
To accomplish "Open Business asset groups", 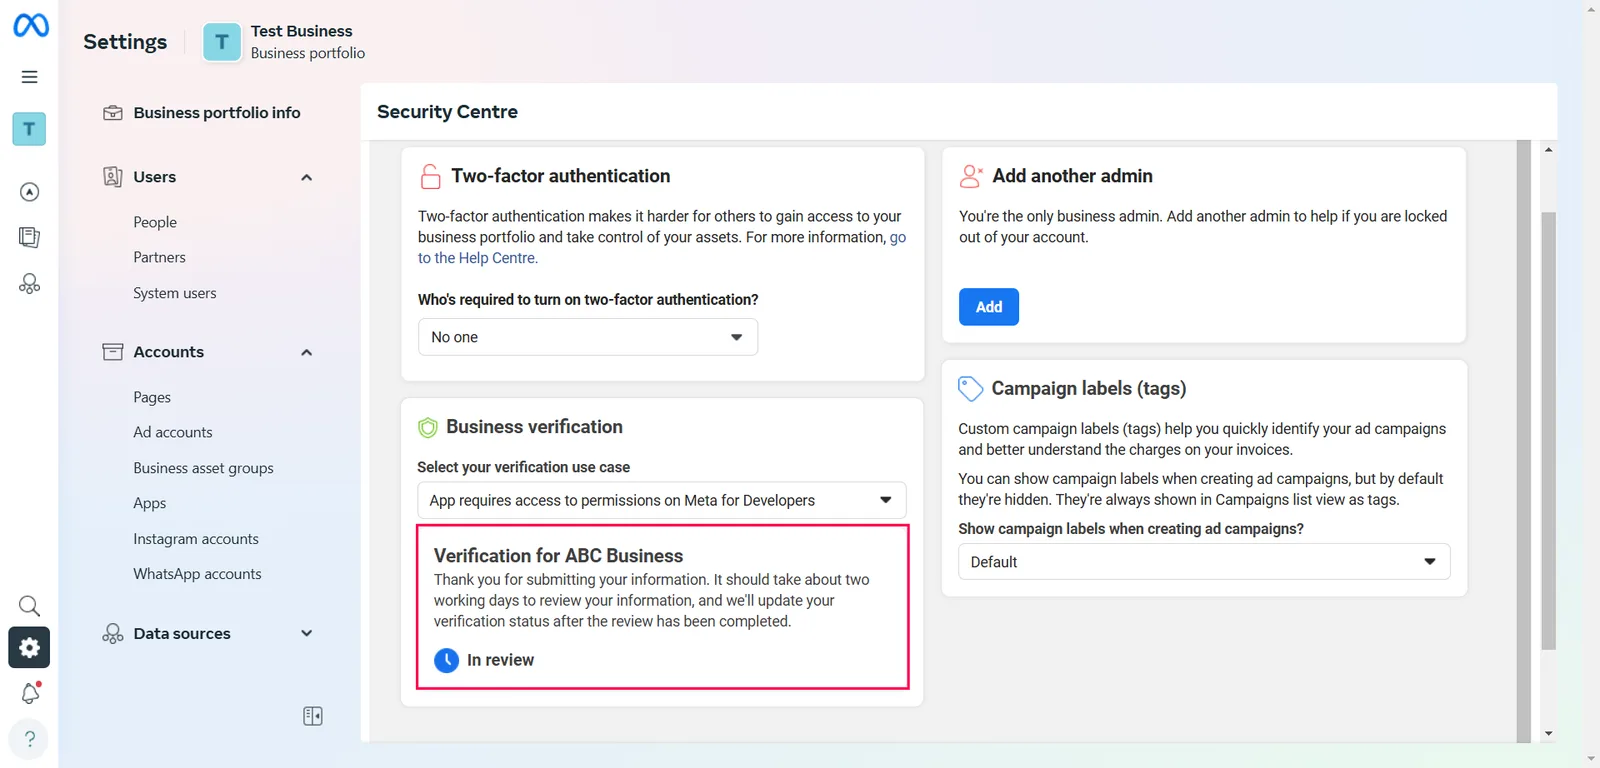I will [203, 468].
